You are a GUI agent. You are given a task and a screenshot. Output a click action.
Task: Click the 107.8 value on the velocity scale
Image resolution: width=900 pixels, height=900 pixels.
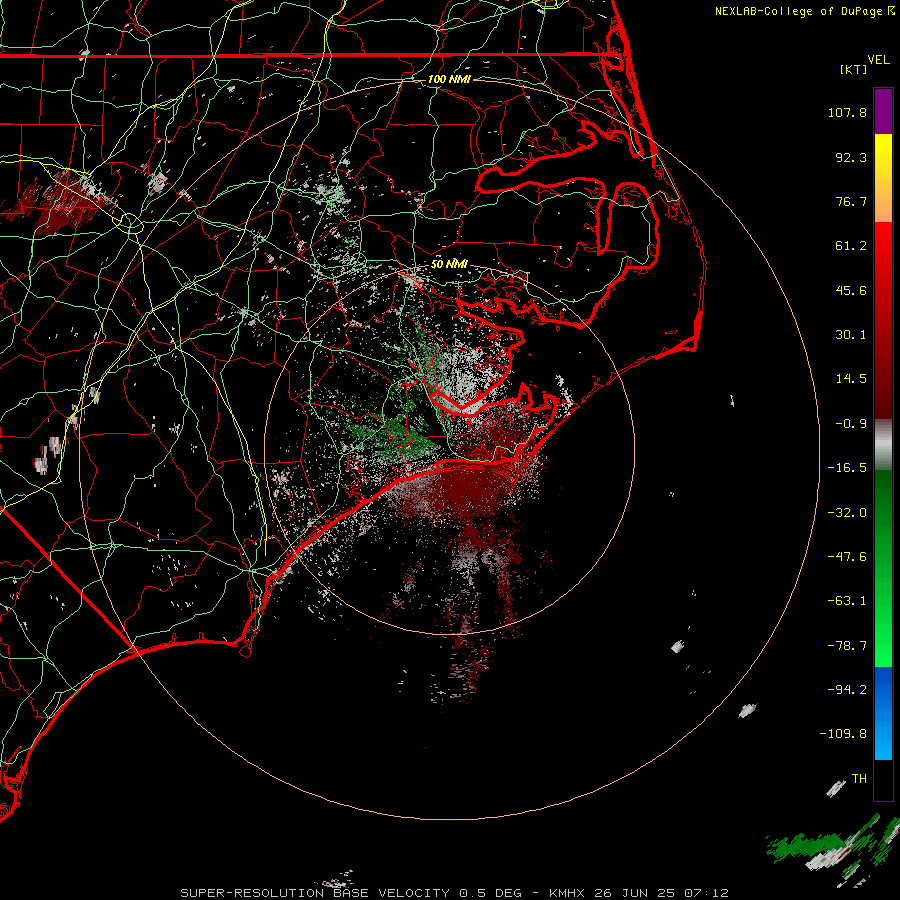[x=847, y=112]
